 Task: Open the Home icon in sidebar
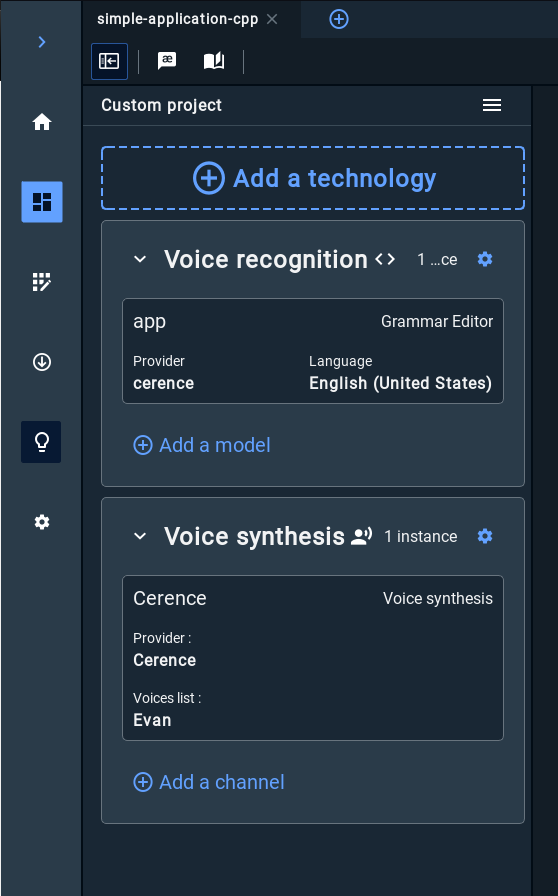pos(42,122)
